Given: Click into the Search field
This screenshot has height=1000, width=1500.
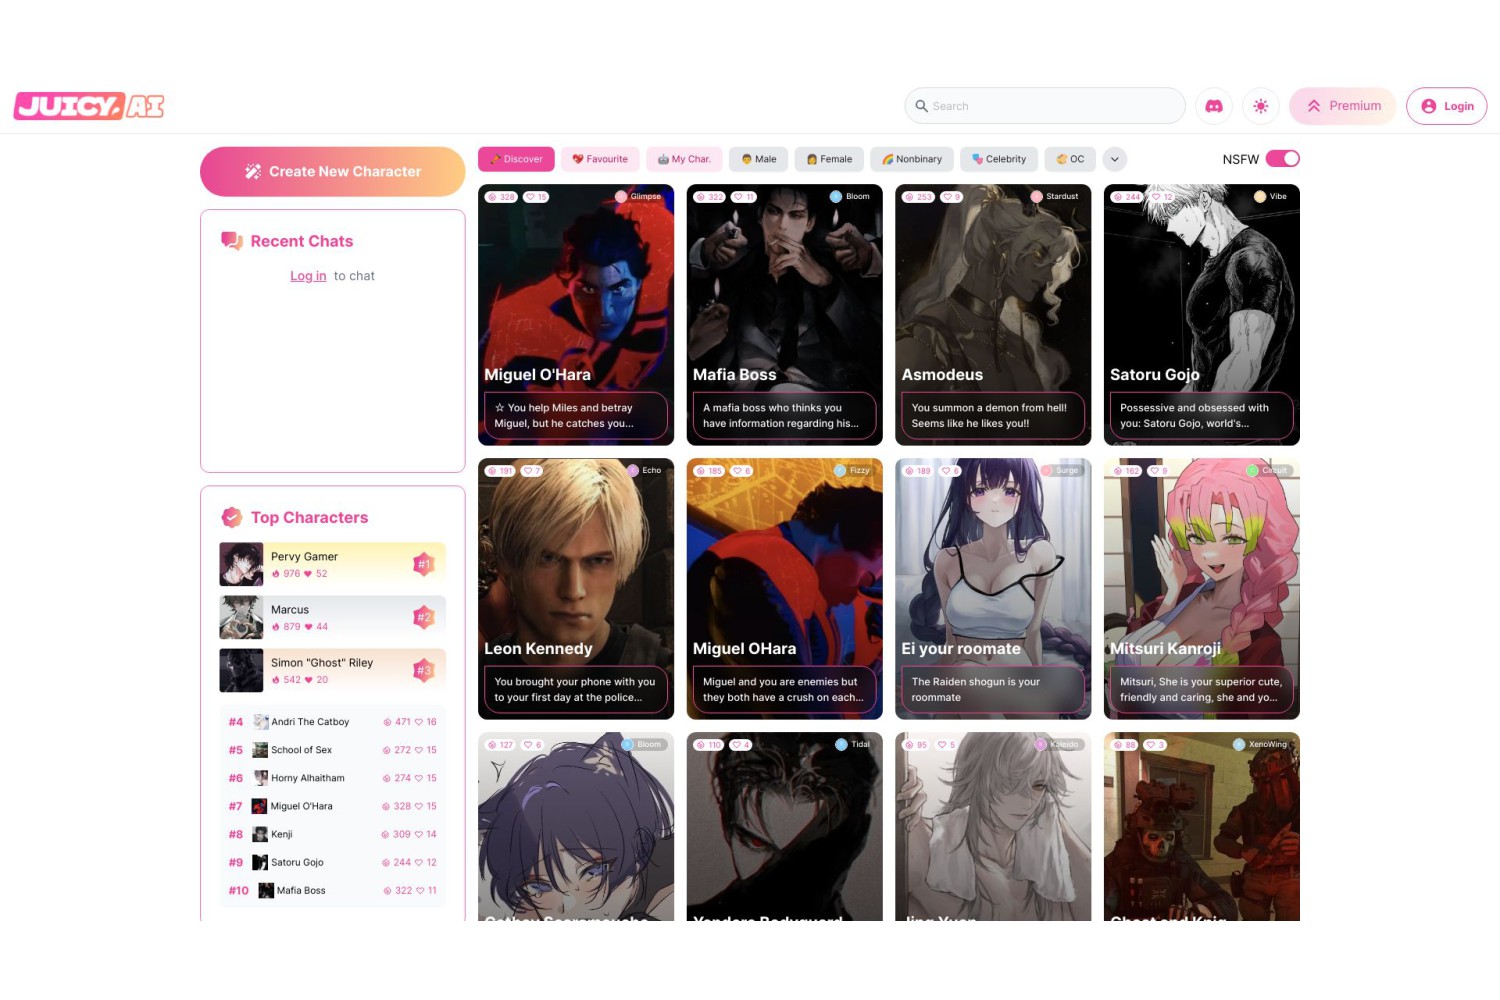Looking at the screenshot, I should pyautogui.click(x=1045, y=106).
